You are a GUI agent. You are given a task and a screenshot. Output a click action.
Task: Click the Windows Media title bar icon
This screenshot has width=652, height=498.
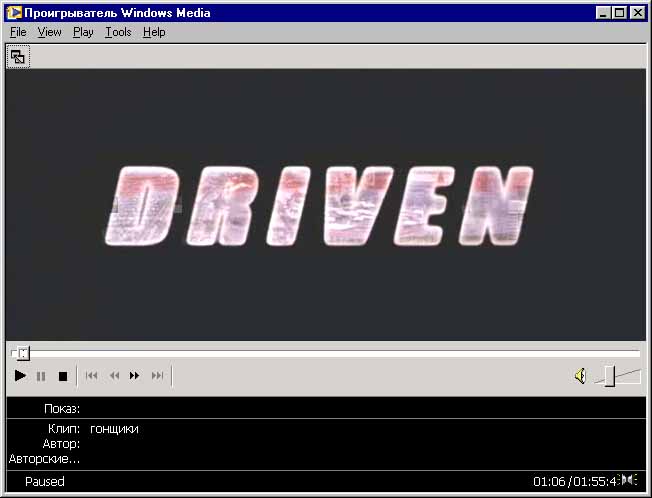[14, 12]
